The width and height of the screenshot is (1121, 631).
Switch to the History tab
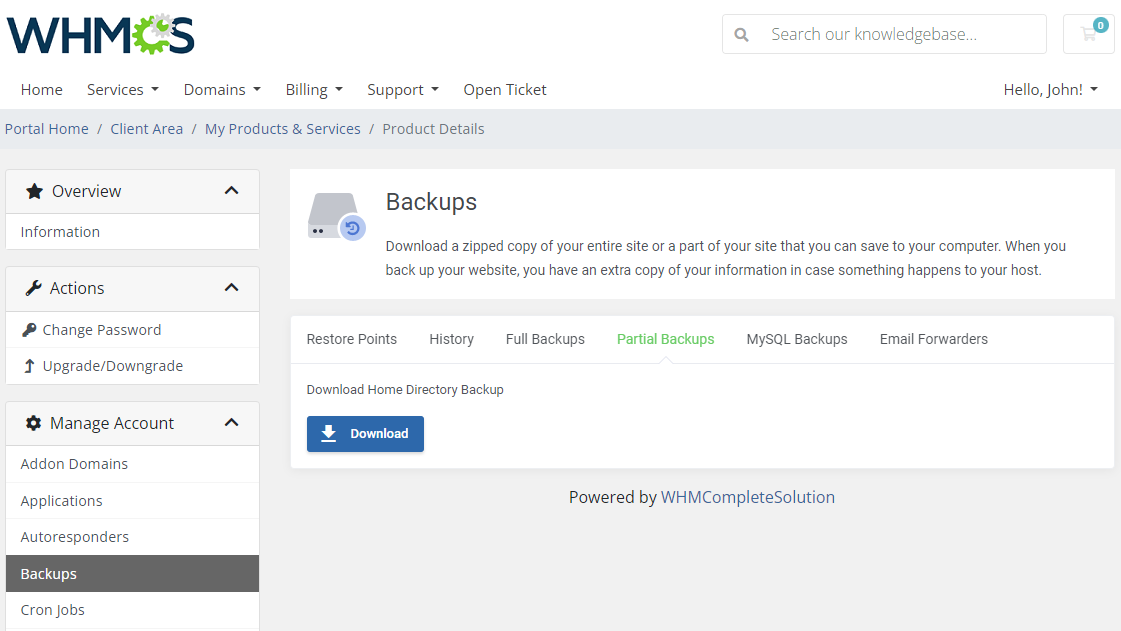coord(451,339)
